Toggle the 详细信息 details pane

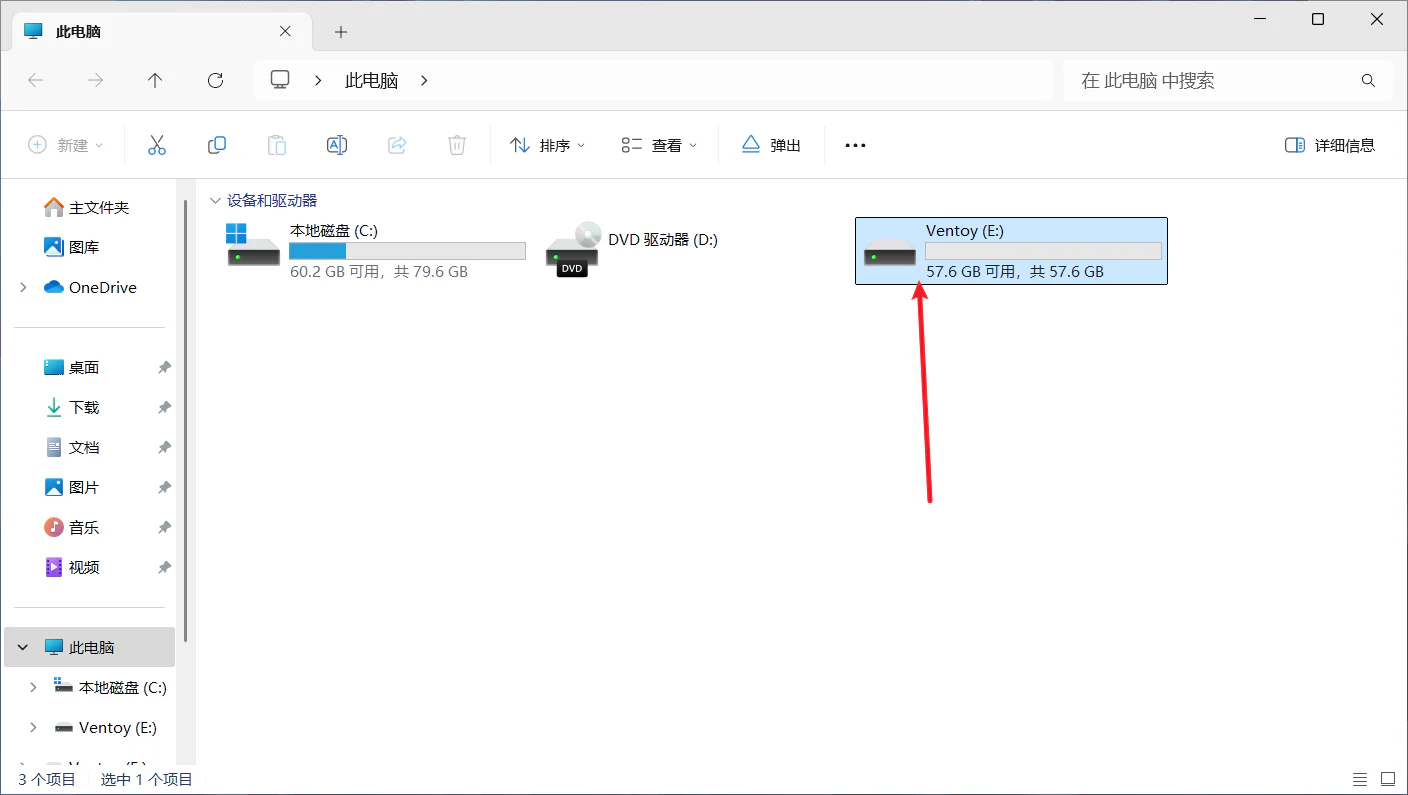tap(1330, 145)
